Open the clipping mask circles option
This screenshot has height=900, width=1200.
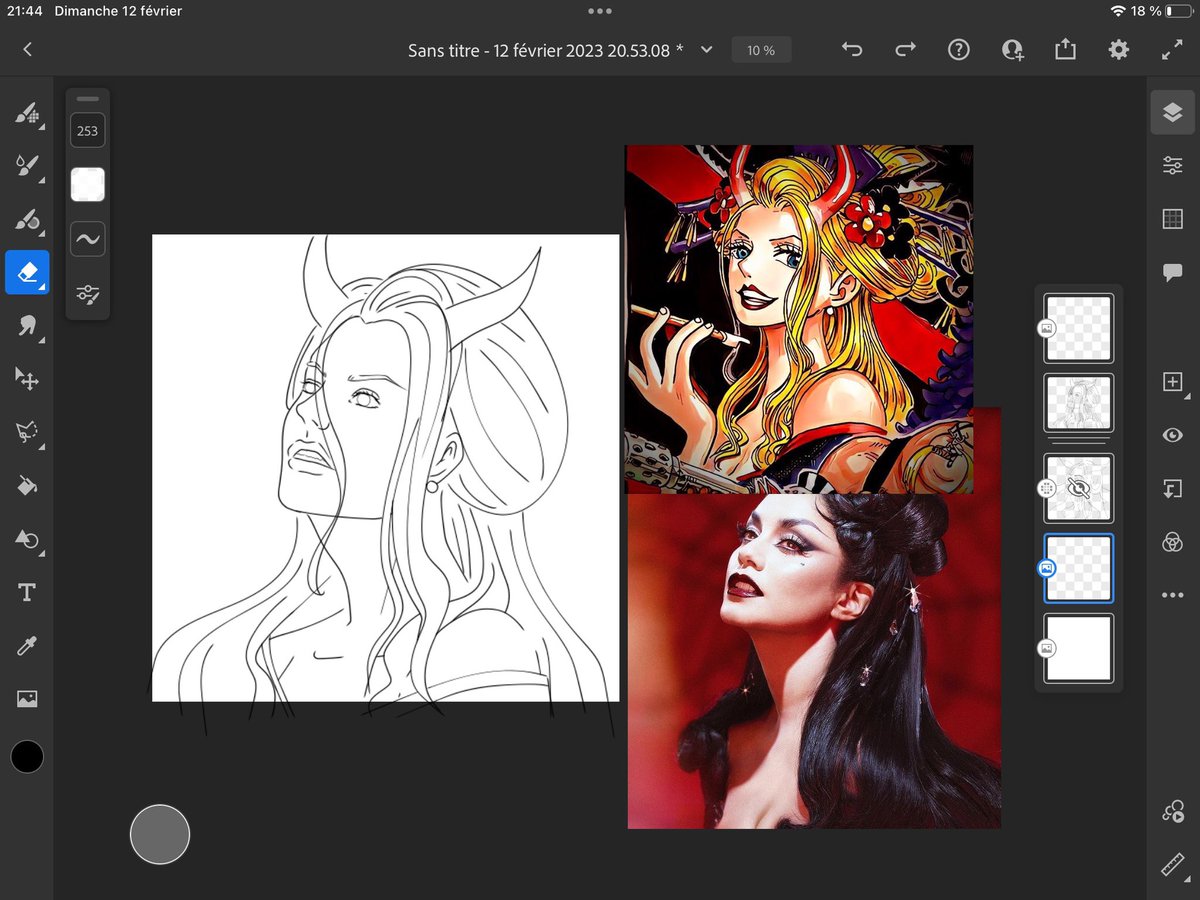(x=1173, y=542)
